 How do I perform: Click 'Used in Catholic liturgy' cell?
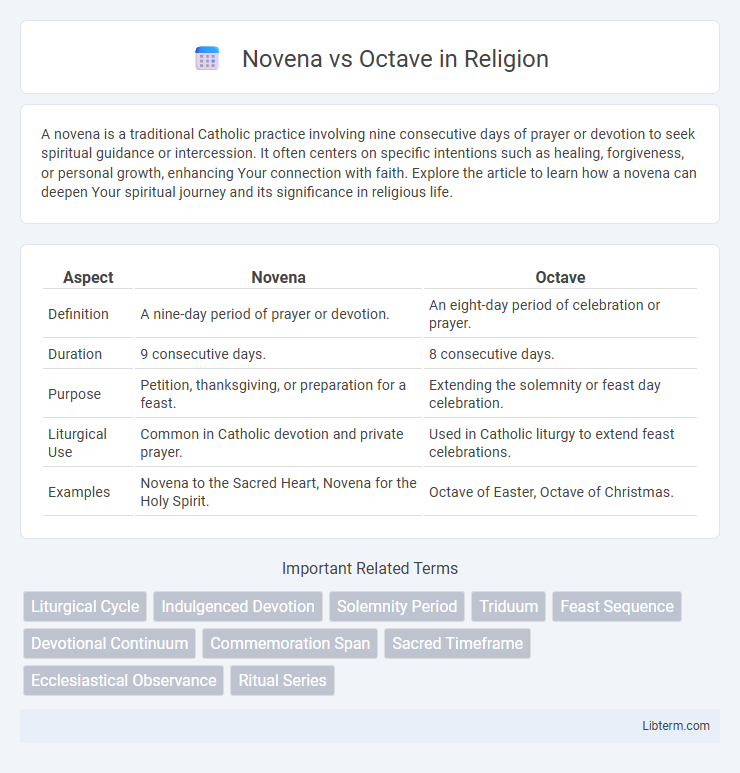[560, 443]
